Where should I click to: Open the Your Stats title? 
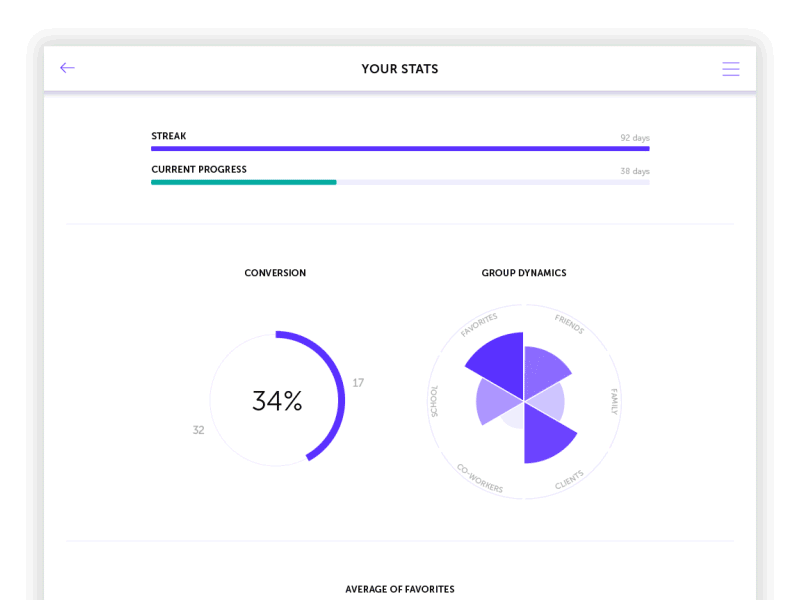400,68
